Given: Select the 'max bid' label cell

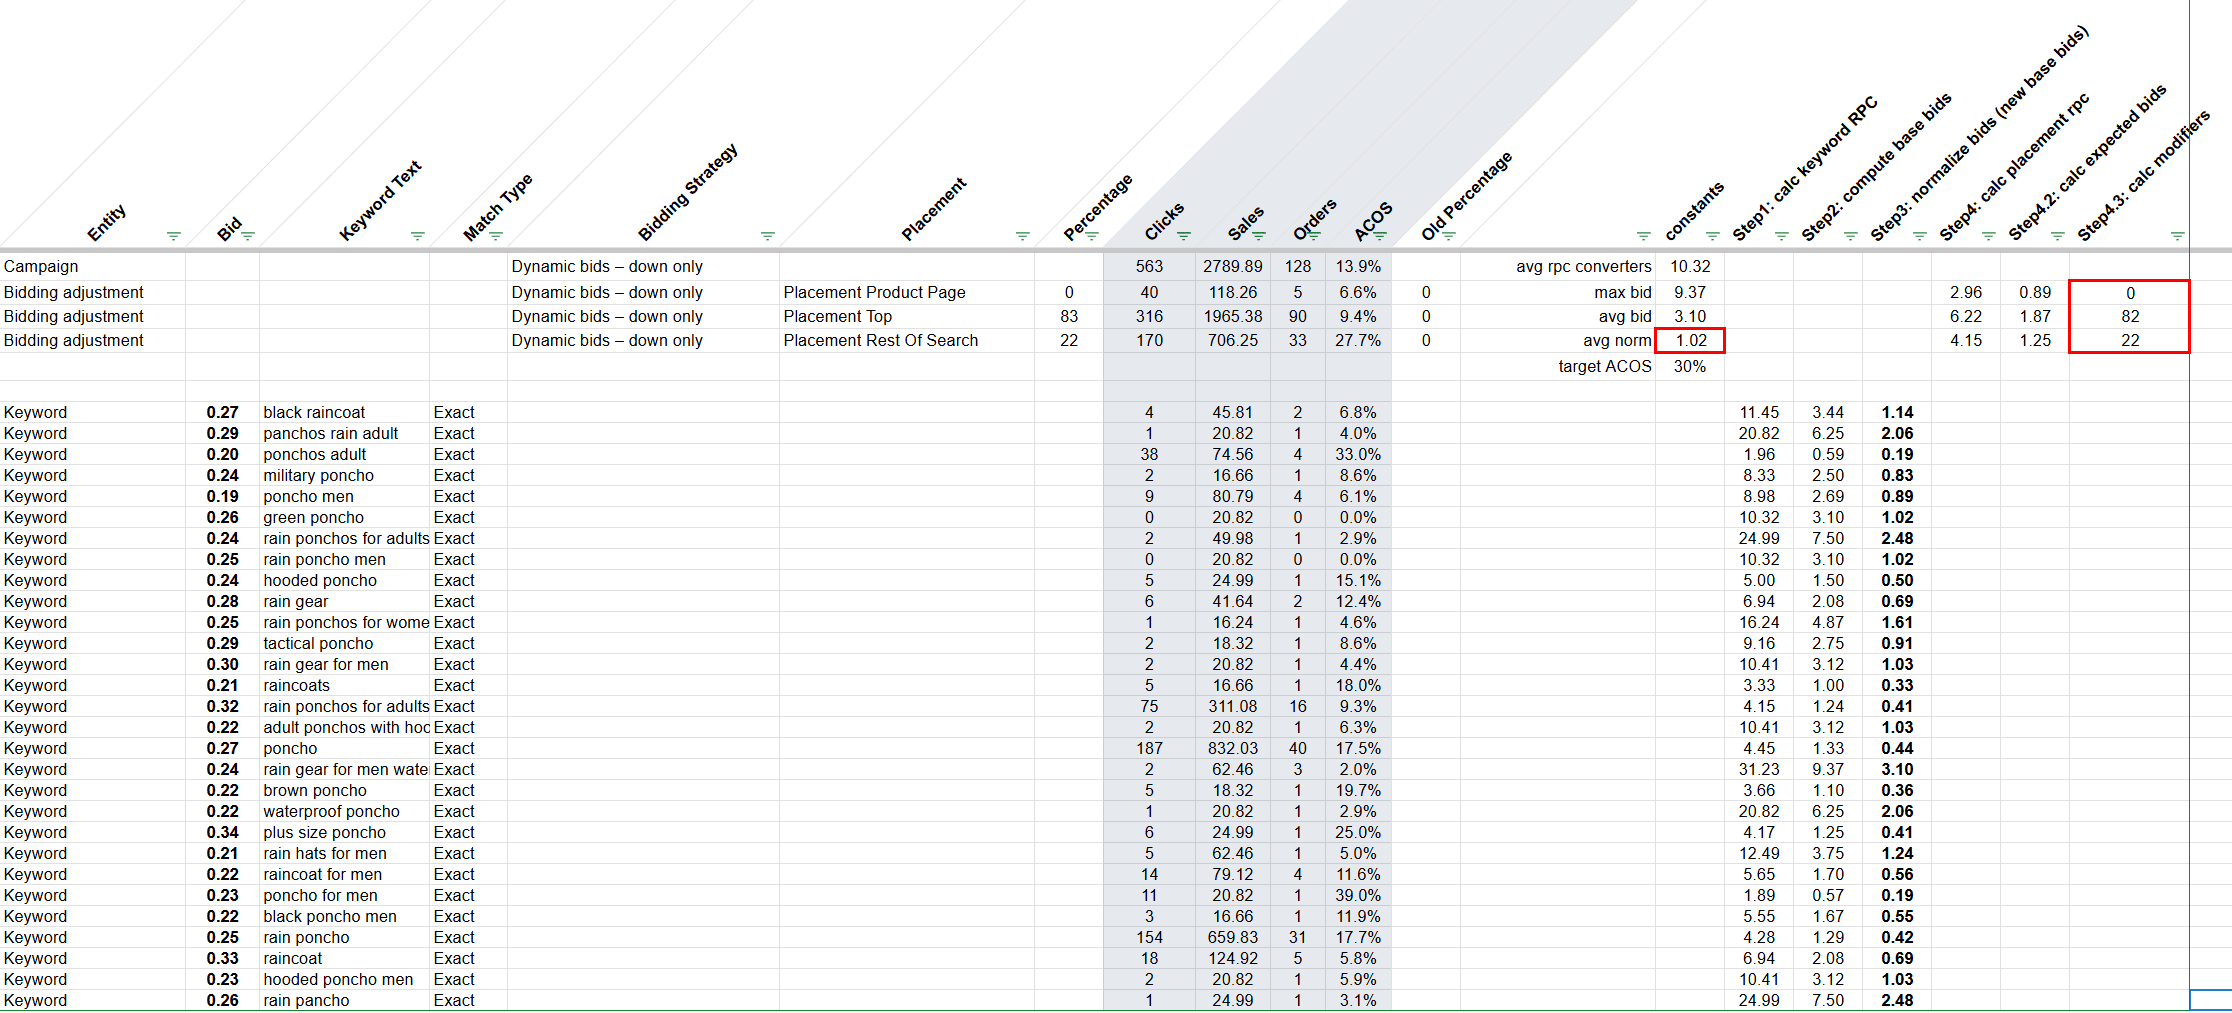Looking at the screenshot, I should (1558, 292).
